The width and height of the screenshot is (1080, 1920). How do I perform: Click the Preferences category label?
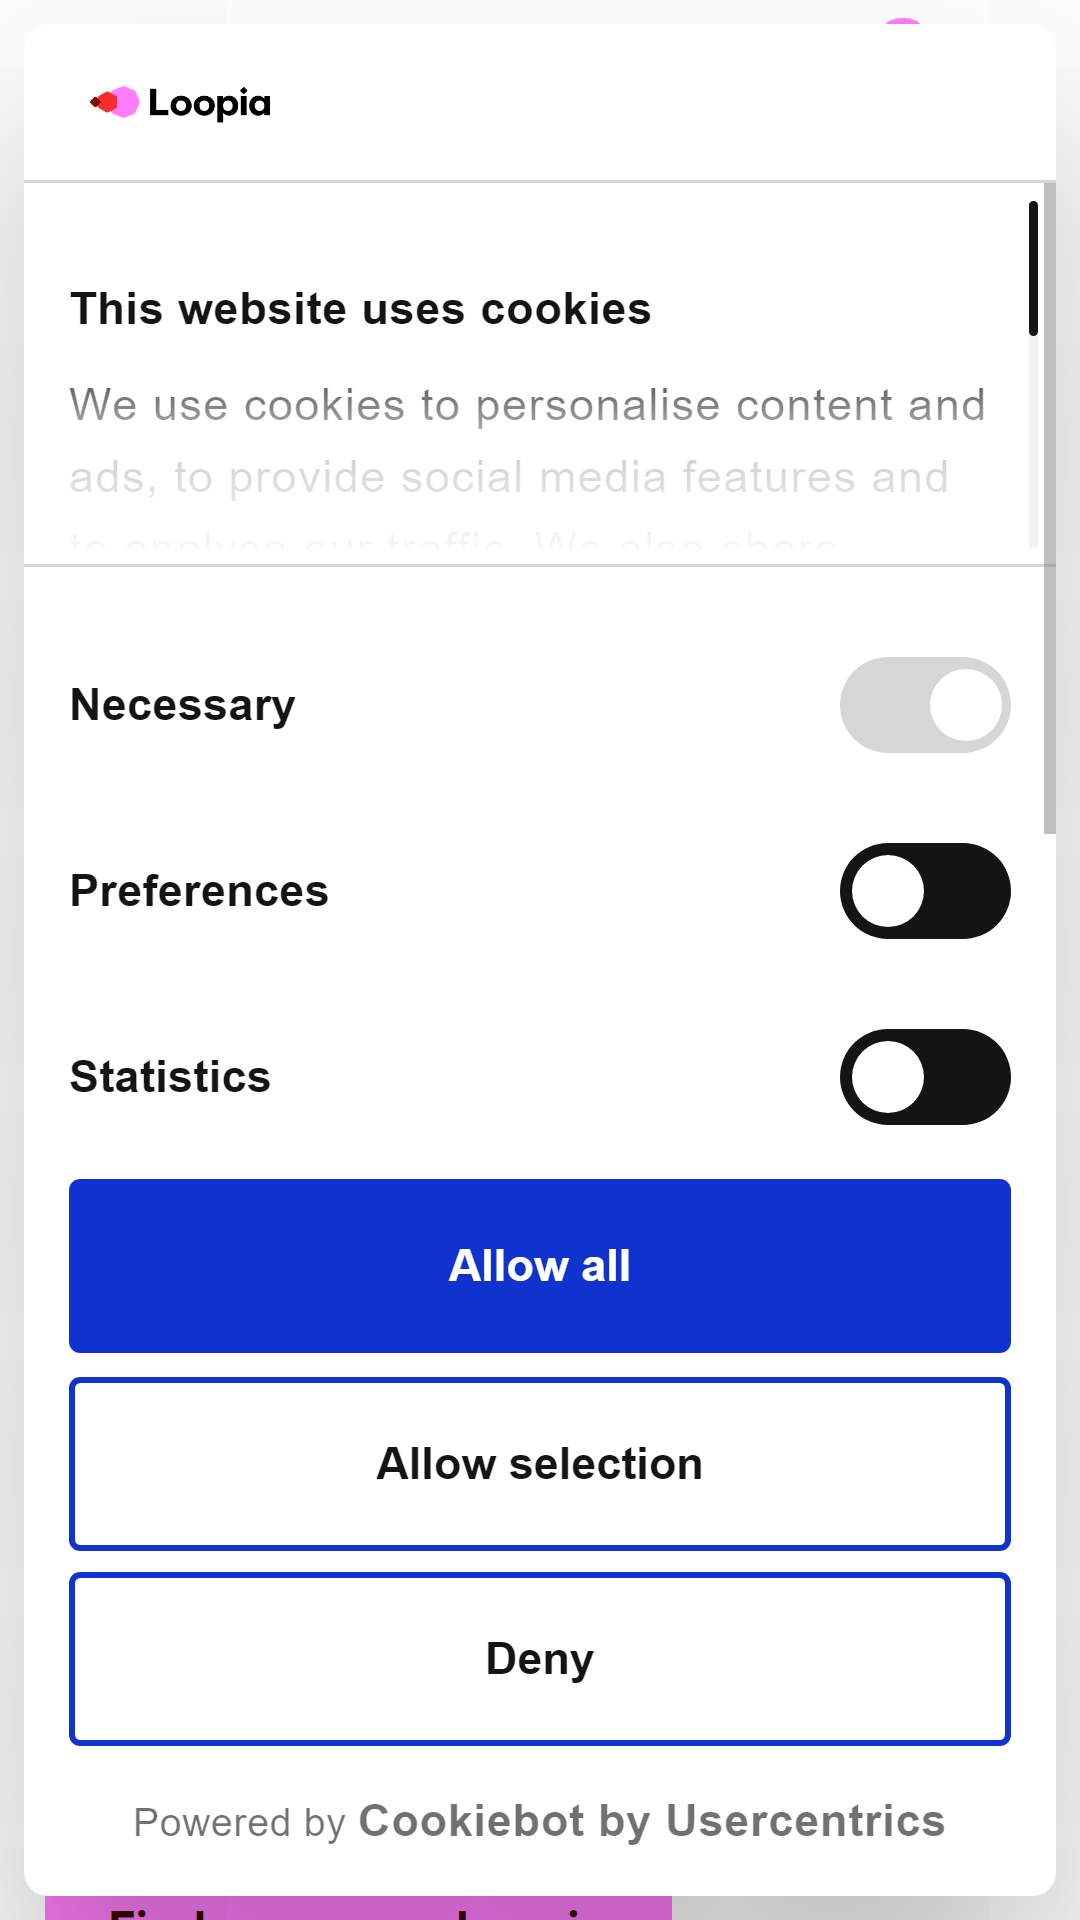coord(199,891)
